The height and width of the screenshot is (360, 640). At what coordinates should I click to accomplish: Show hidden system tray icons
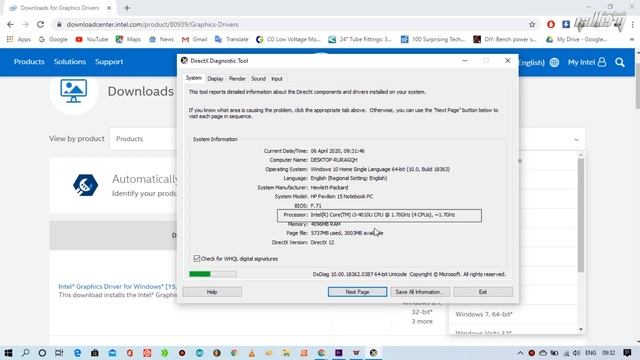pos(520,353)
